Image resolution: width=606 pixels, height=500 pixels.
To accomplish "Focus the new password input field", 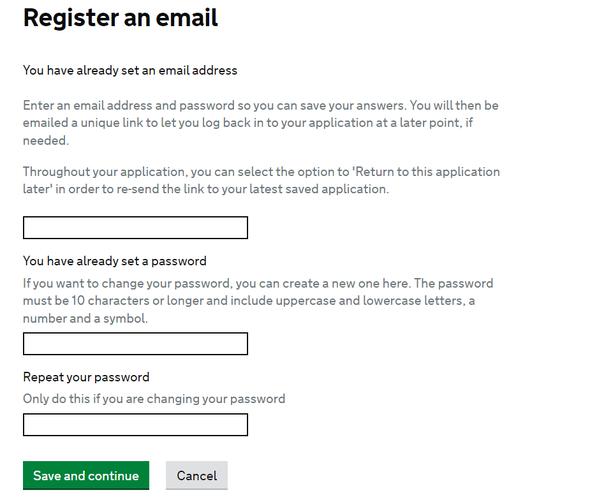I will click(x=135, y=344).
